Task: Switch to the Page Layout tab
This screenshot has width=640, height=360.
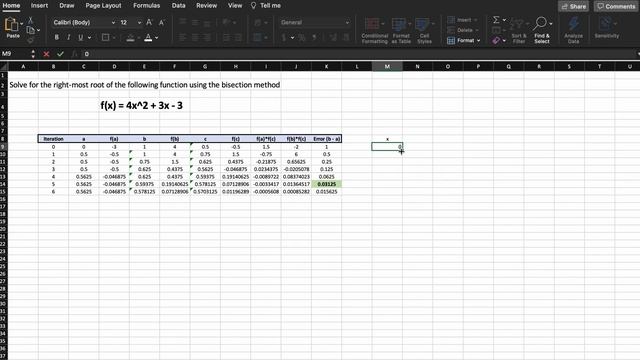Action: (103, 6)
